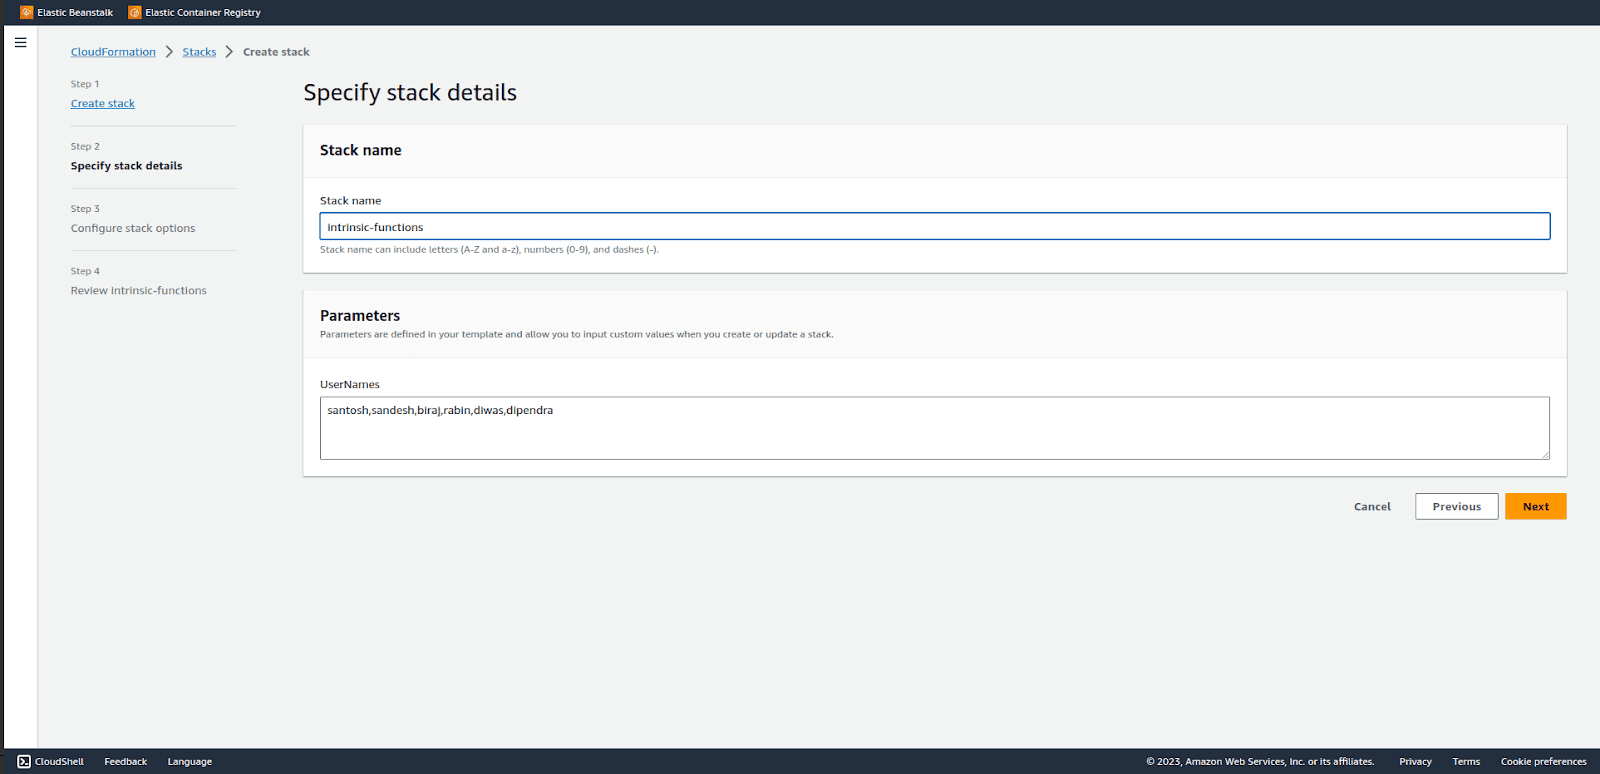Click the Stack name hint text

[489, 250]
